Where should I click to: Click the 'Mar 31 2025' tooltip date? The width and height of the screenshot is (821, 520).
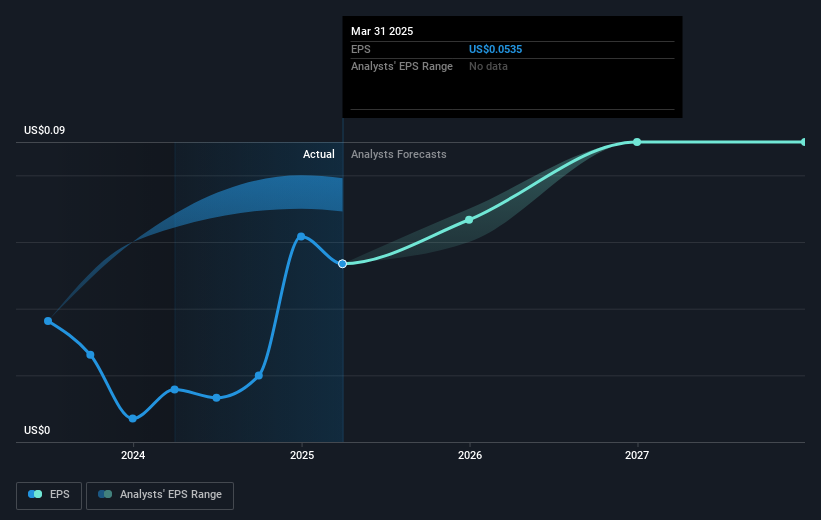pyautogui.click(x=382, y=31)
